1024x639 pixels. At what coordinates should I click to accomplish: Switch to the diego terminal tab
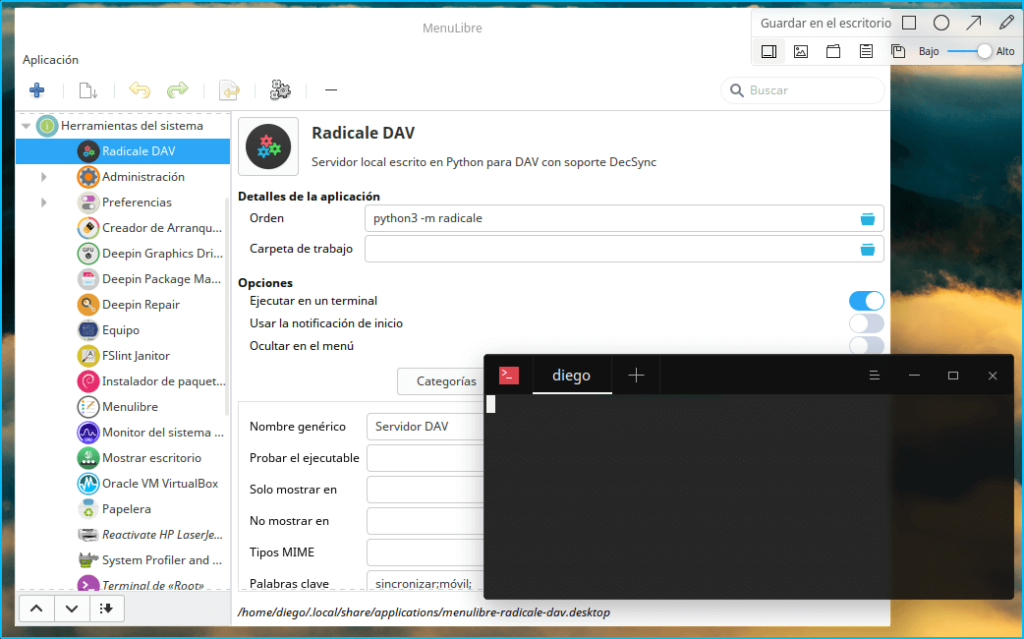[571, 376]
